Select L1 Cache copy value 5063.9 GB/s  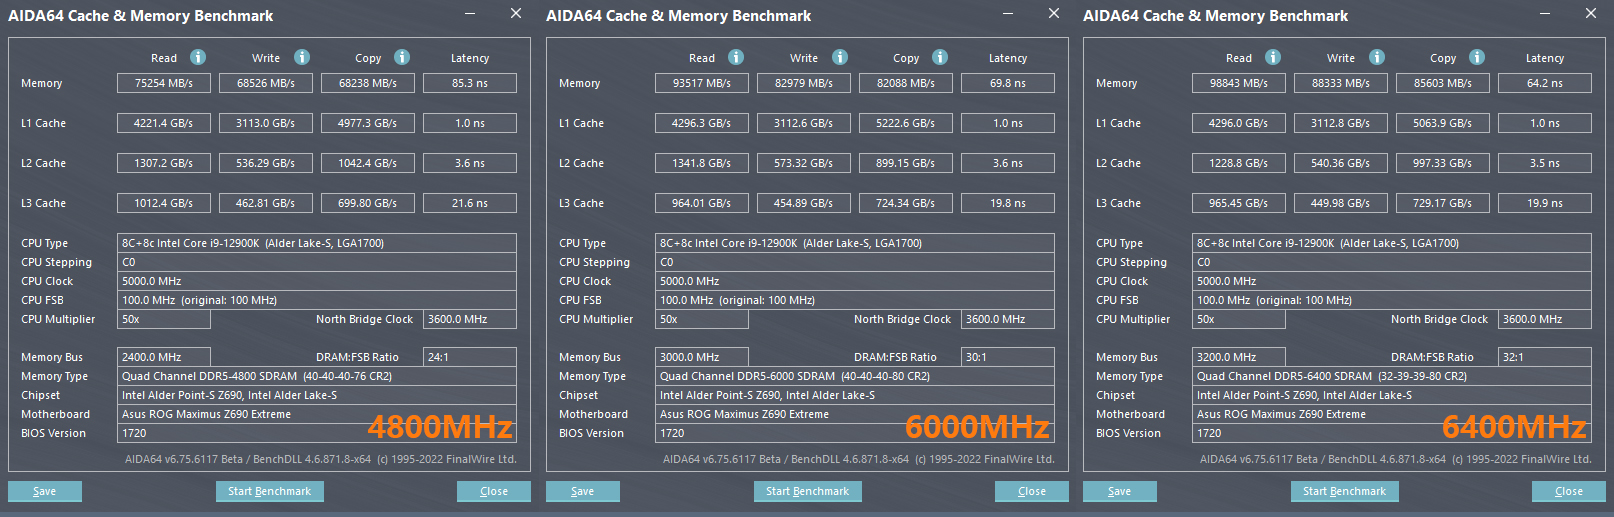1443,123
